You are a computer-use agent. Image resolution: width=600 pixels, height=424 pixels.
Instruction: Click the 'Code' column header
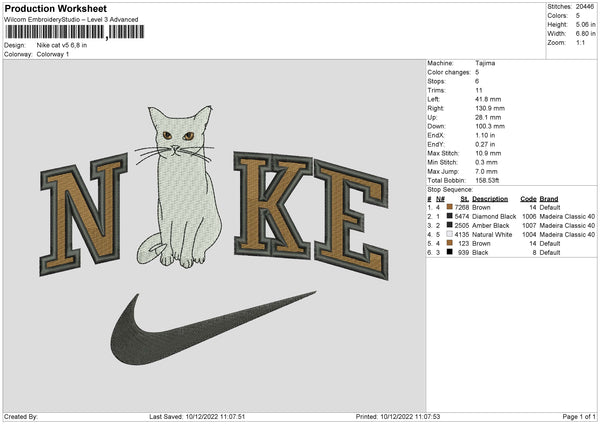point(528,199)
